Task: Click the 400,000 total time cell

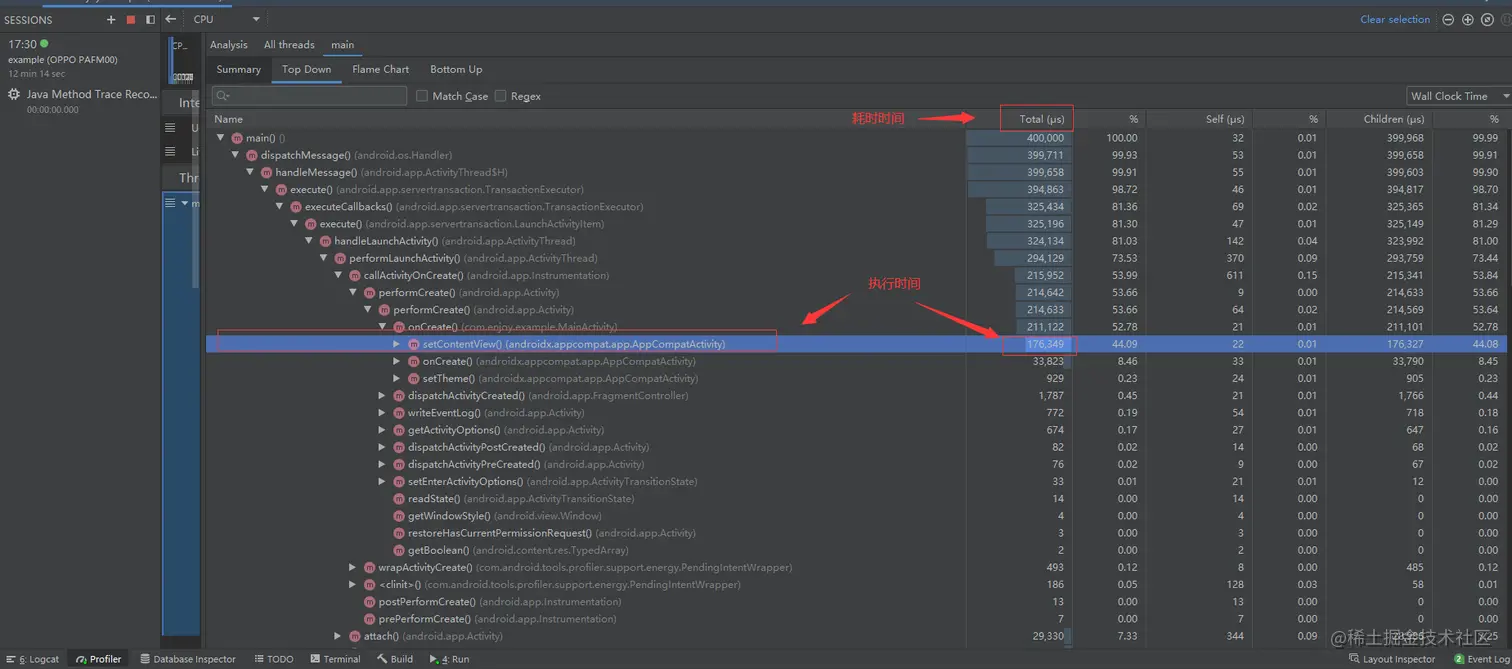Action: point(1020,138)
